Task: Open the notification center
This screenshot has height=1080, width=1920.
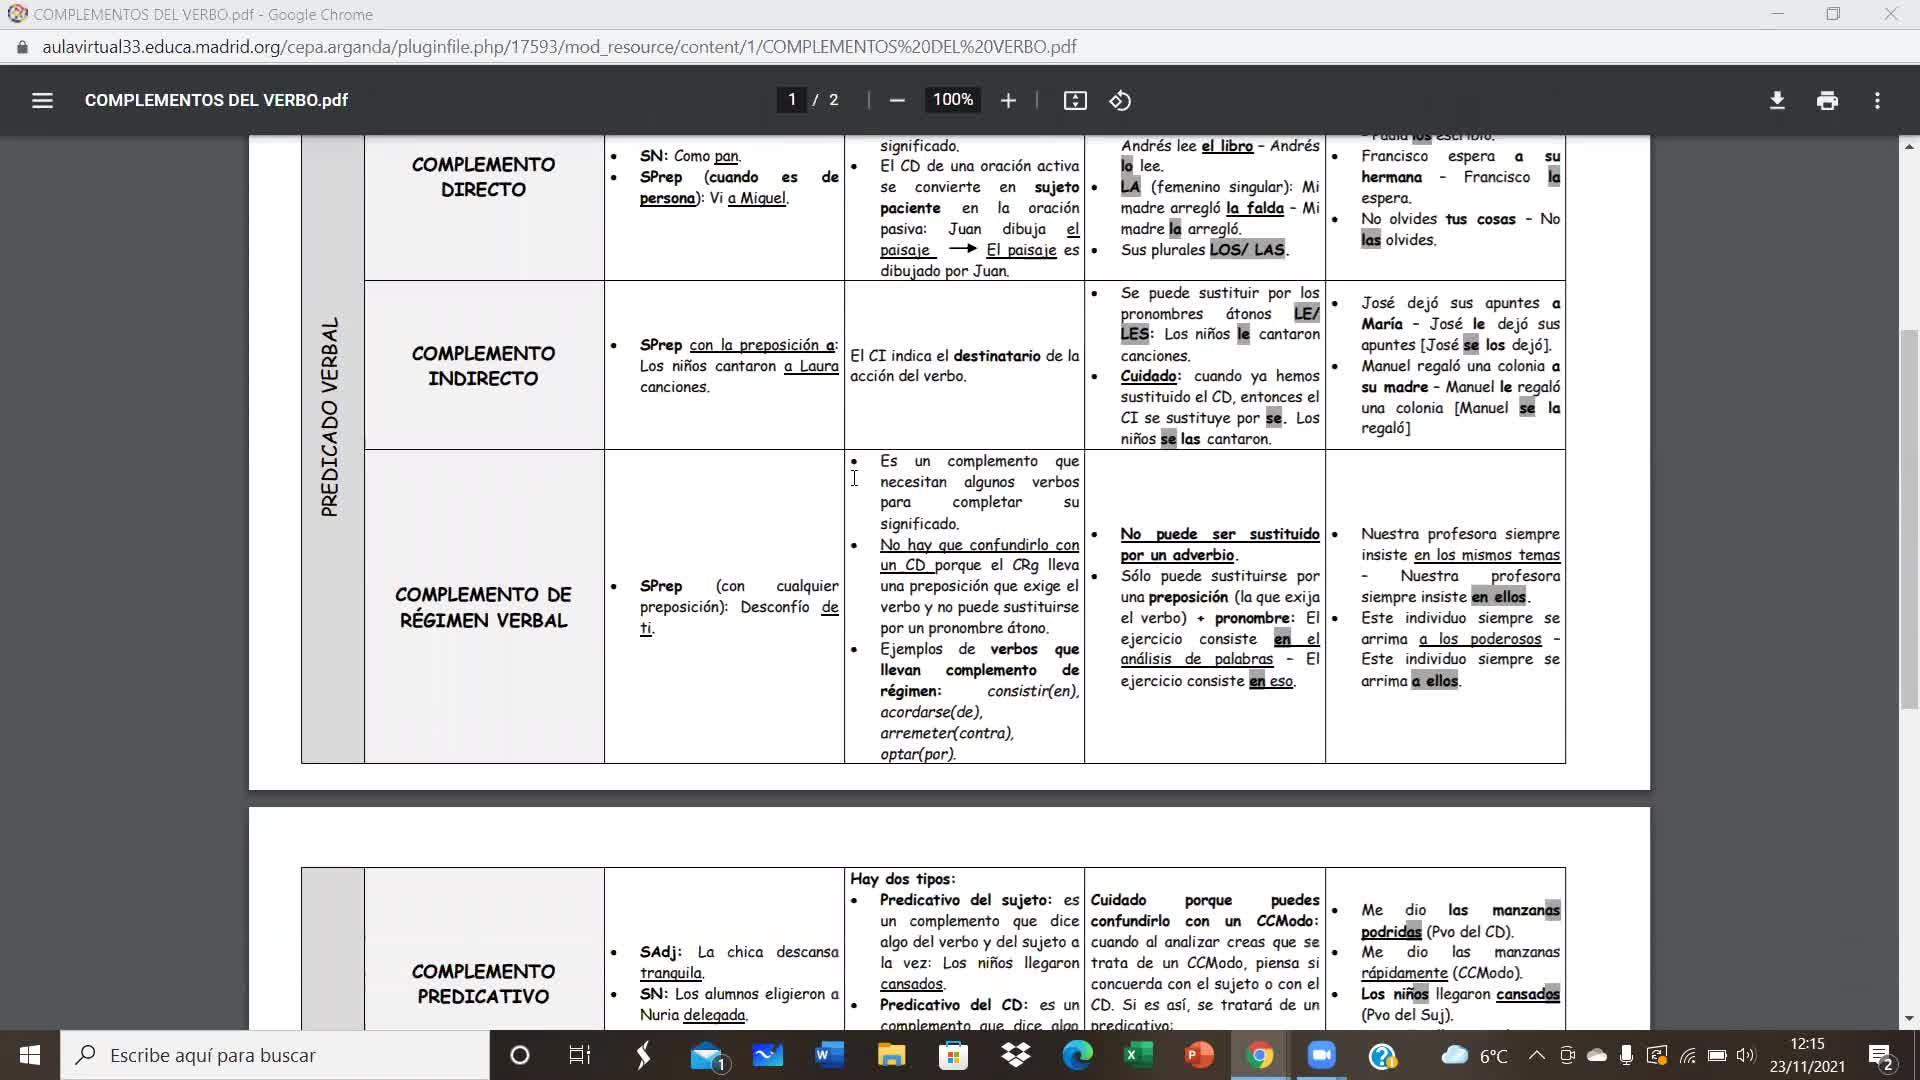Action: tap(1882, 1055)
